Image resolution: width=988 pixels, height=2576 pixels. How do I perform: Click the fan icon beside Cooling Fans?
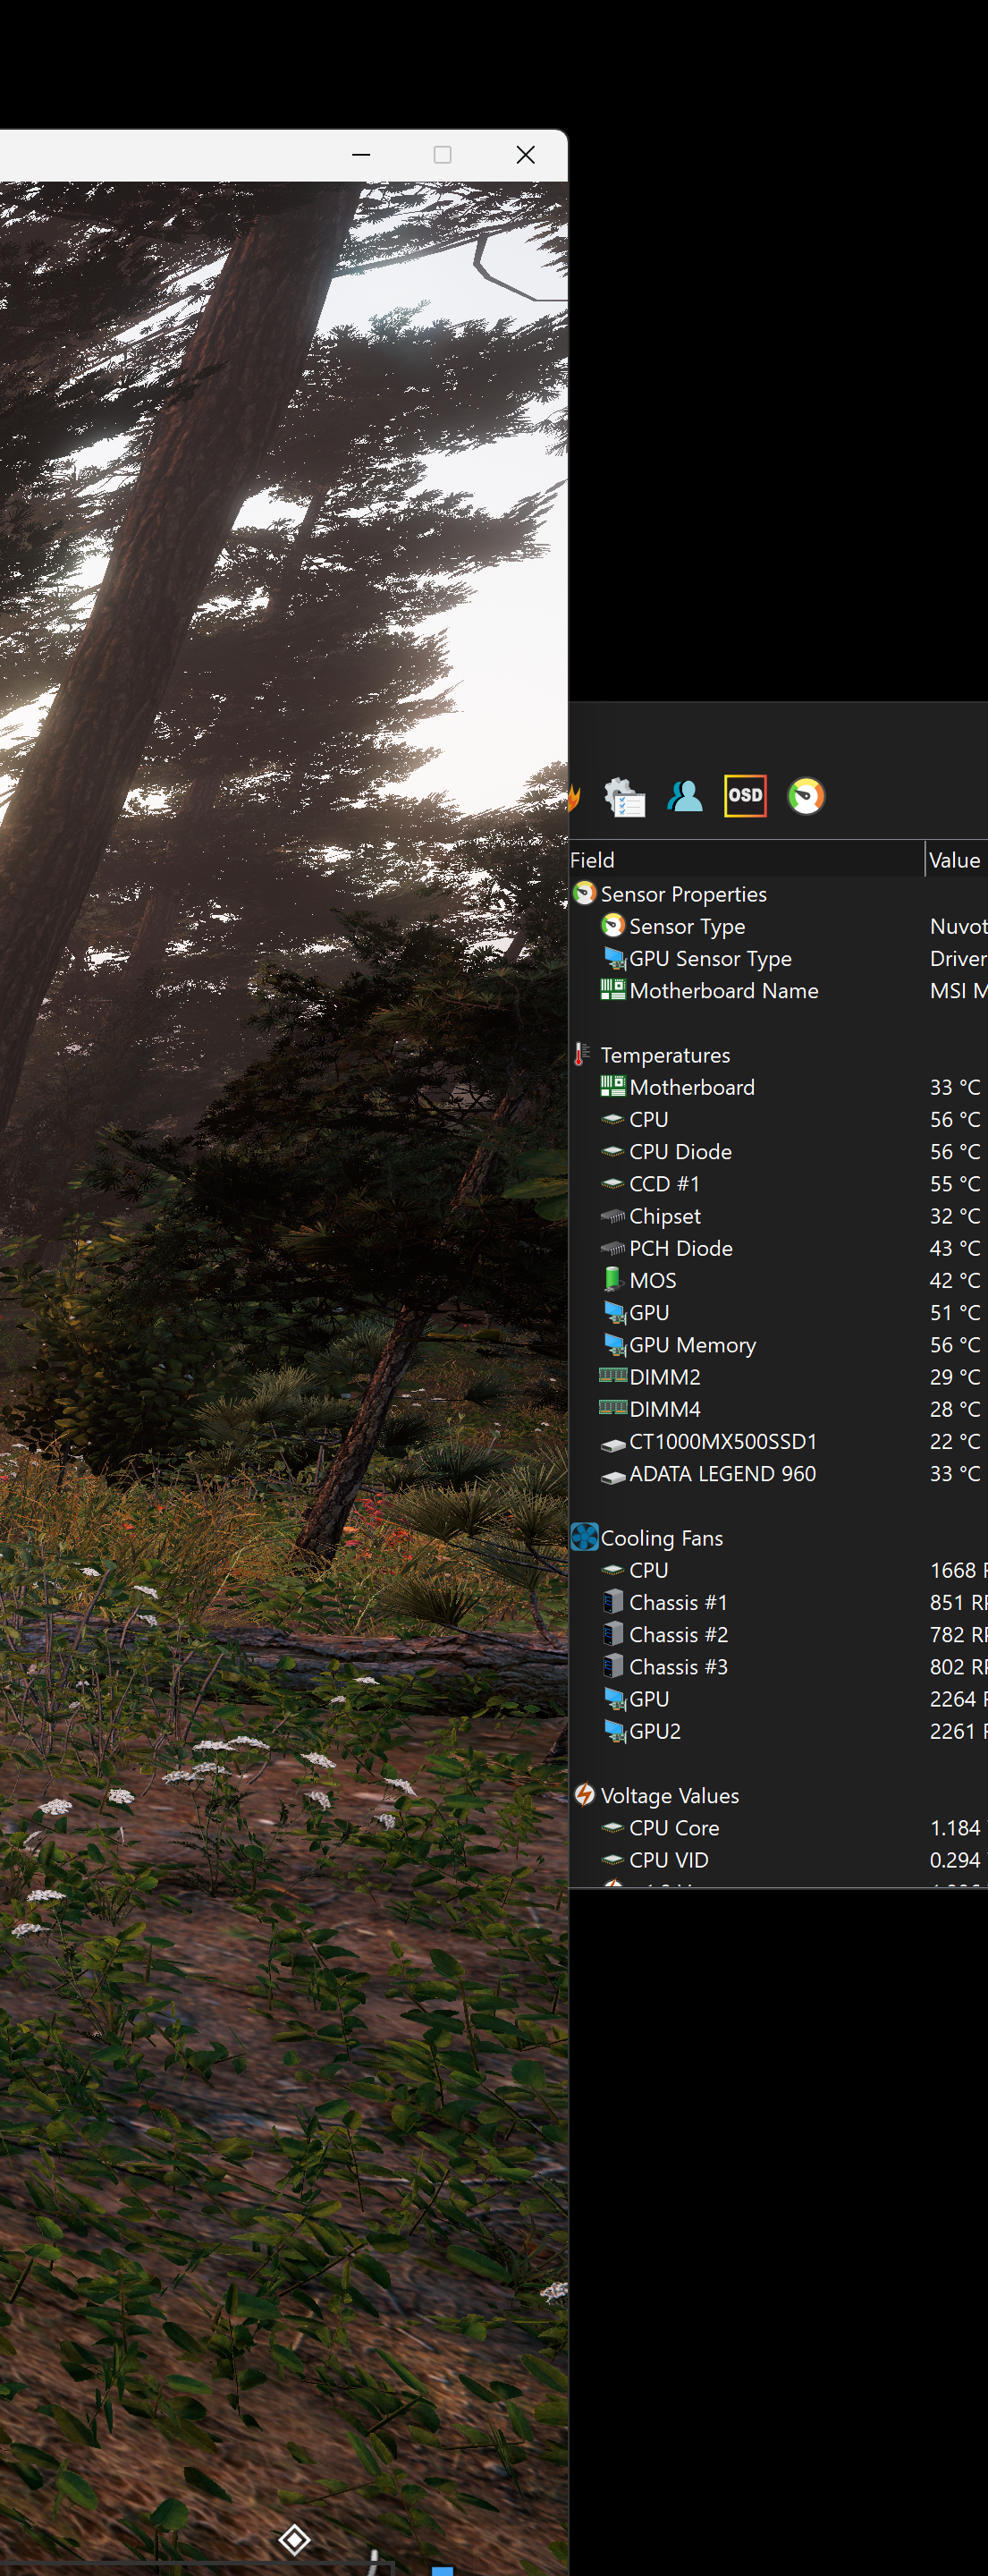pyautogui.click(x=584, y=1537)
